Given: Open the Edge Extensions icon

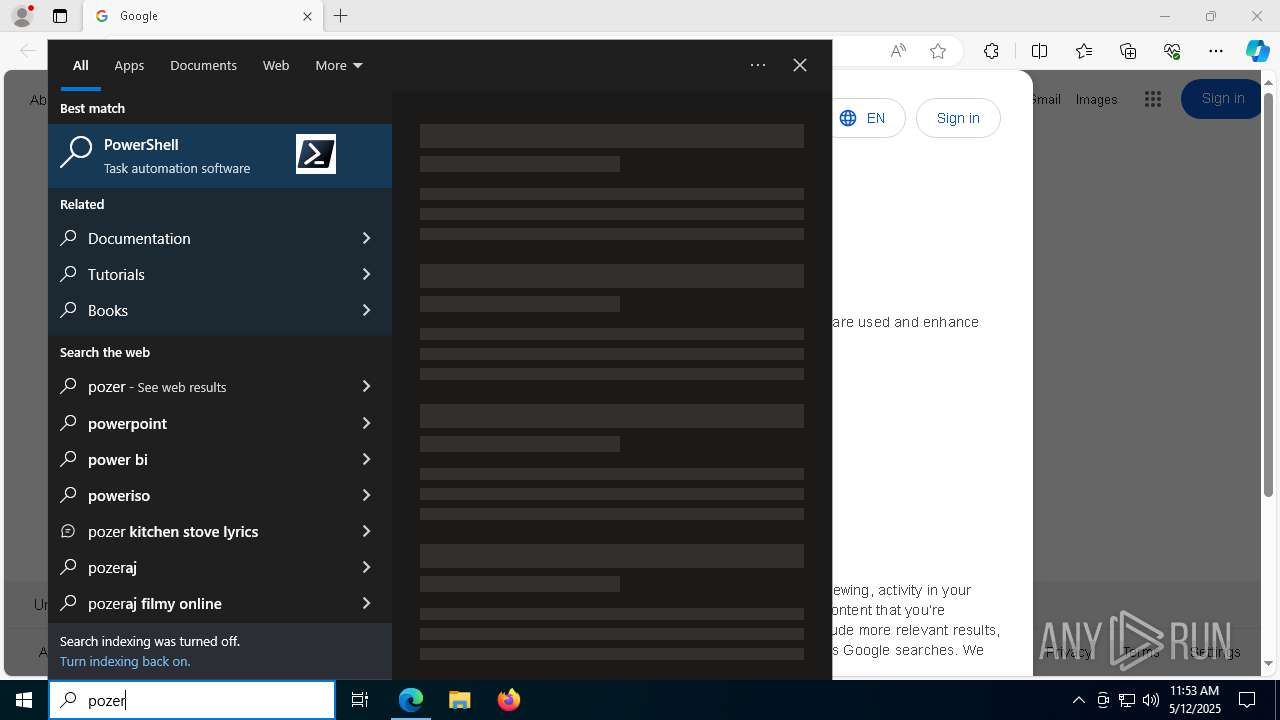Looking at the screenshot, I should point(991,51).
